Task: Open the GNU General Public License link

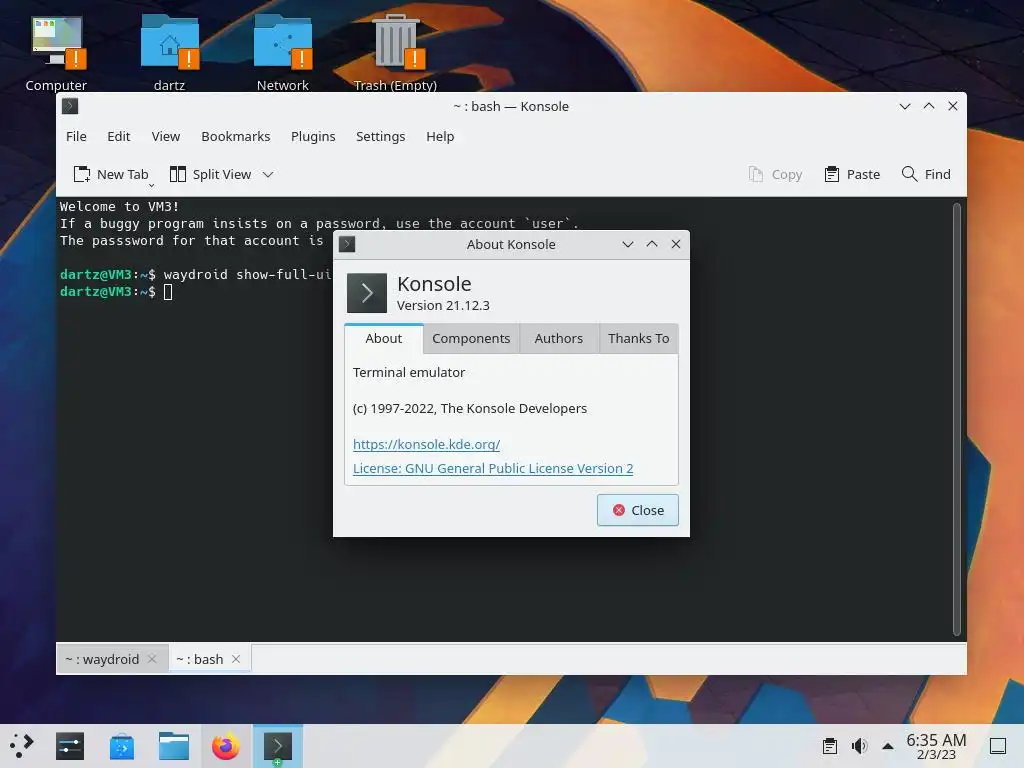Action: 493,468
